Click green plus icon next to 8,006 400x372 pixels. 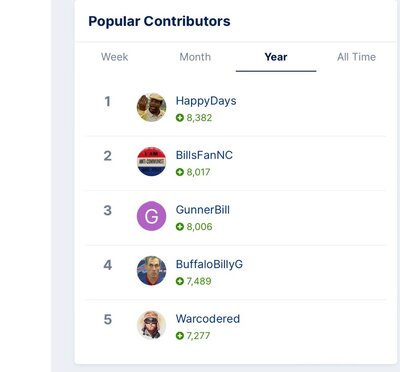tap(180, 227)
